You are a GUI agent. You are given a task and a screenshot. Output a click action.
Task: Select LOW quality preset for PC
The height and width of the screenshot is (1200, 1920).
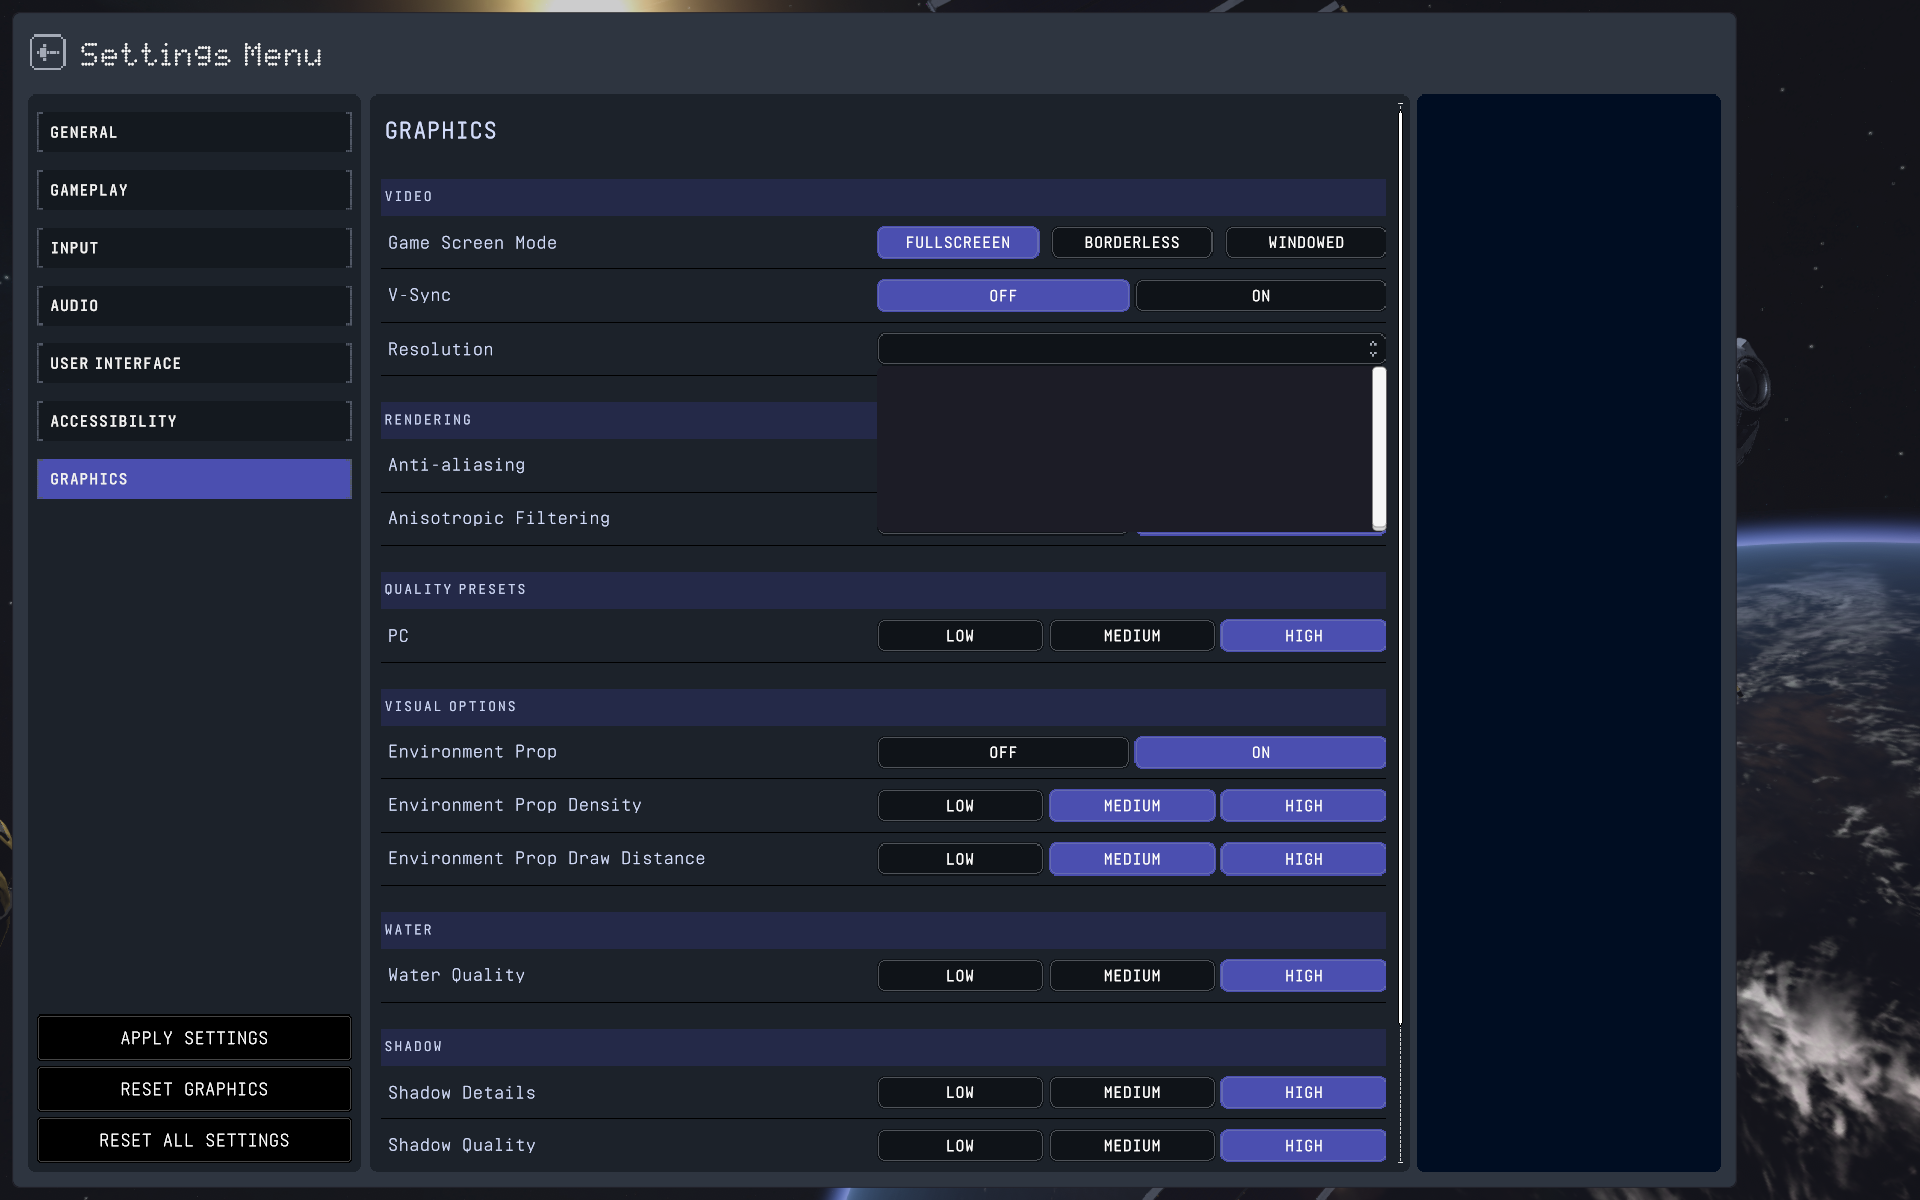pos(959,635)
